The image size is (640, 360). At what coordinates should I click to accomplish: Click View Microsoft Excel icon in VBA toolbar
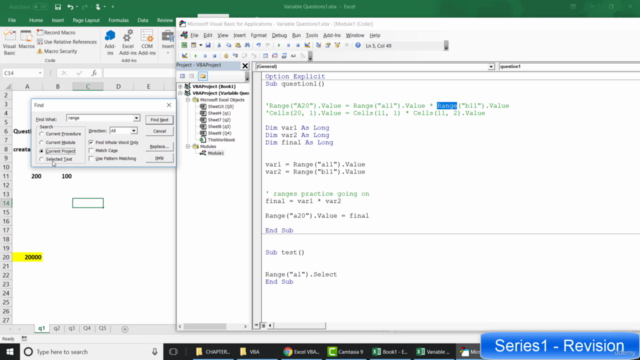click(184, 45)
